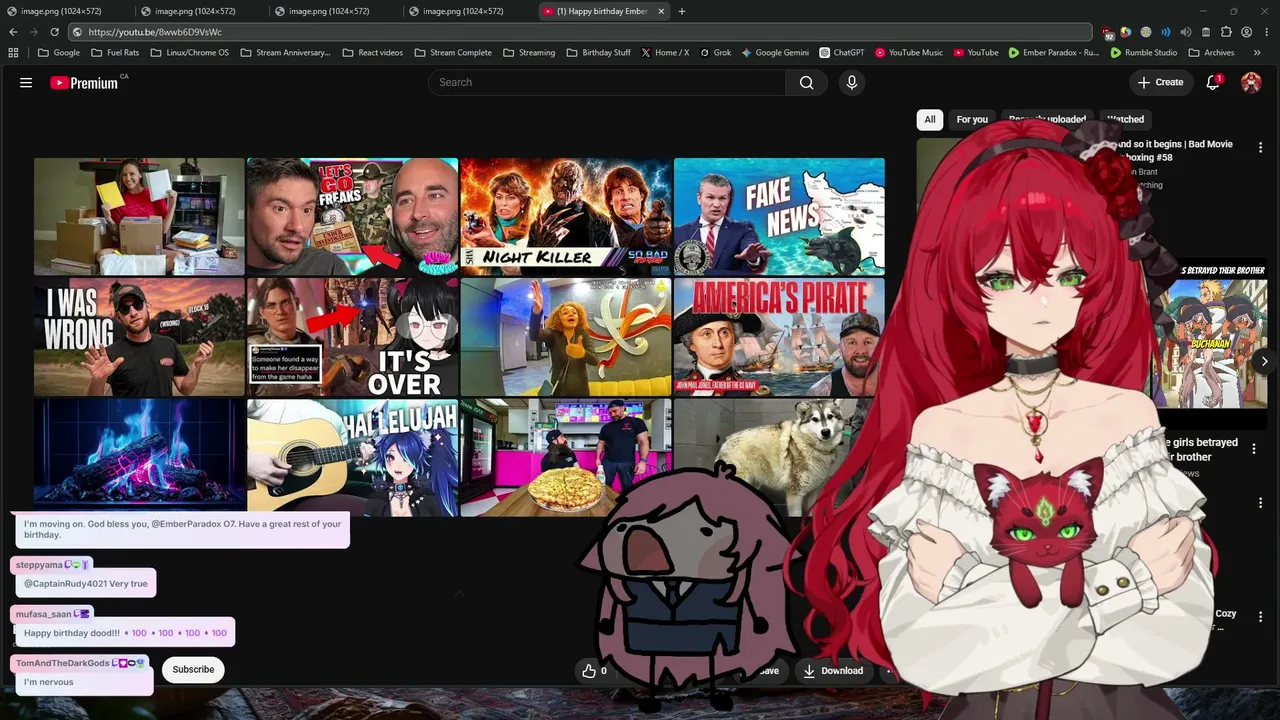The width and height of the screenshot is (1280, 720).
Task: Select the 'For you' filter chip
Action: tap(972, 119)
